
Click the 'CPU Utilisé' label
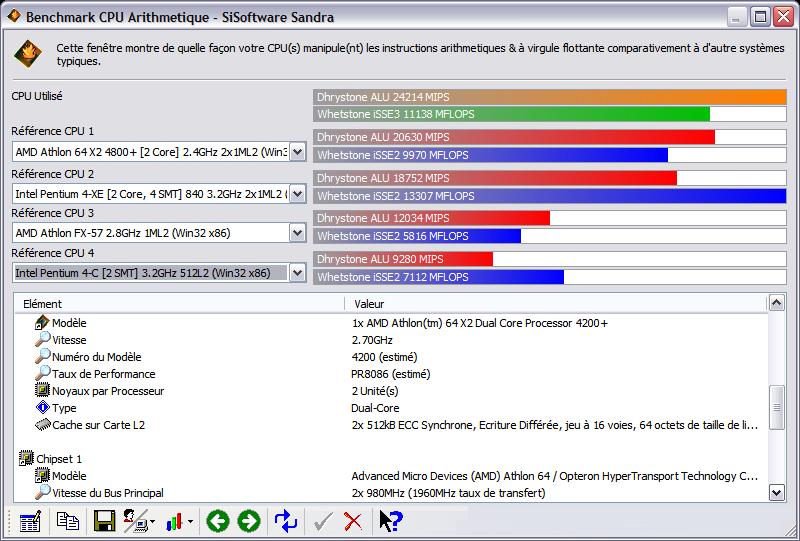(37, 96)
